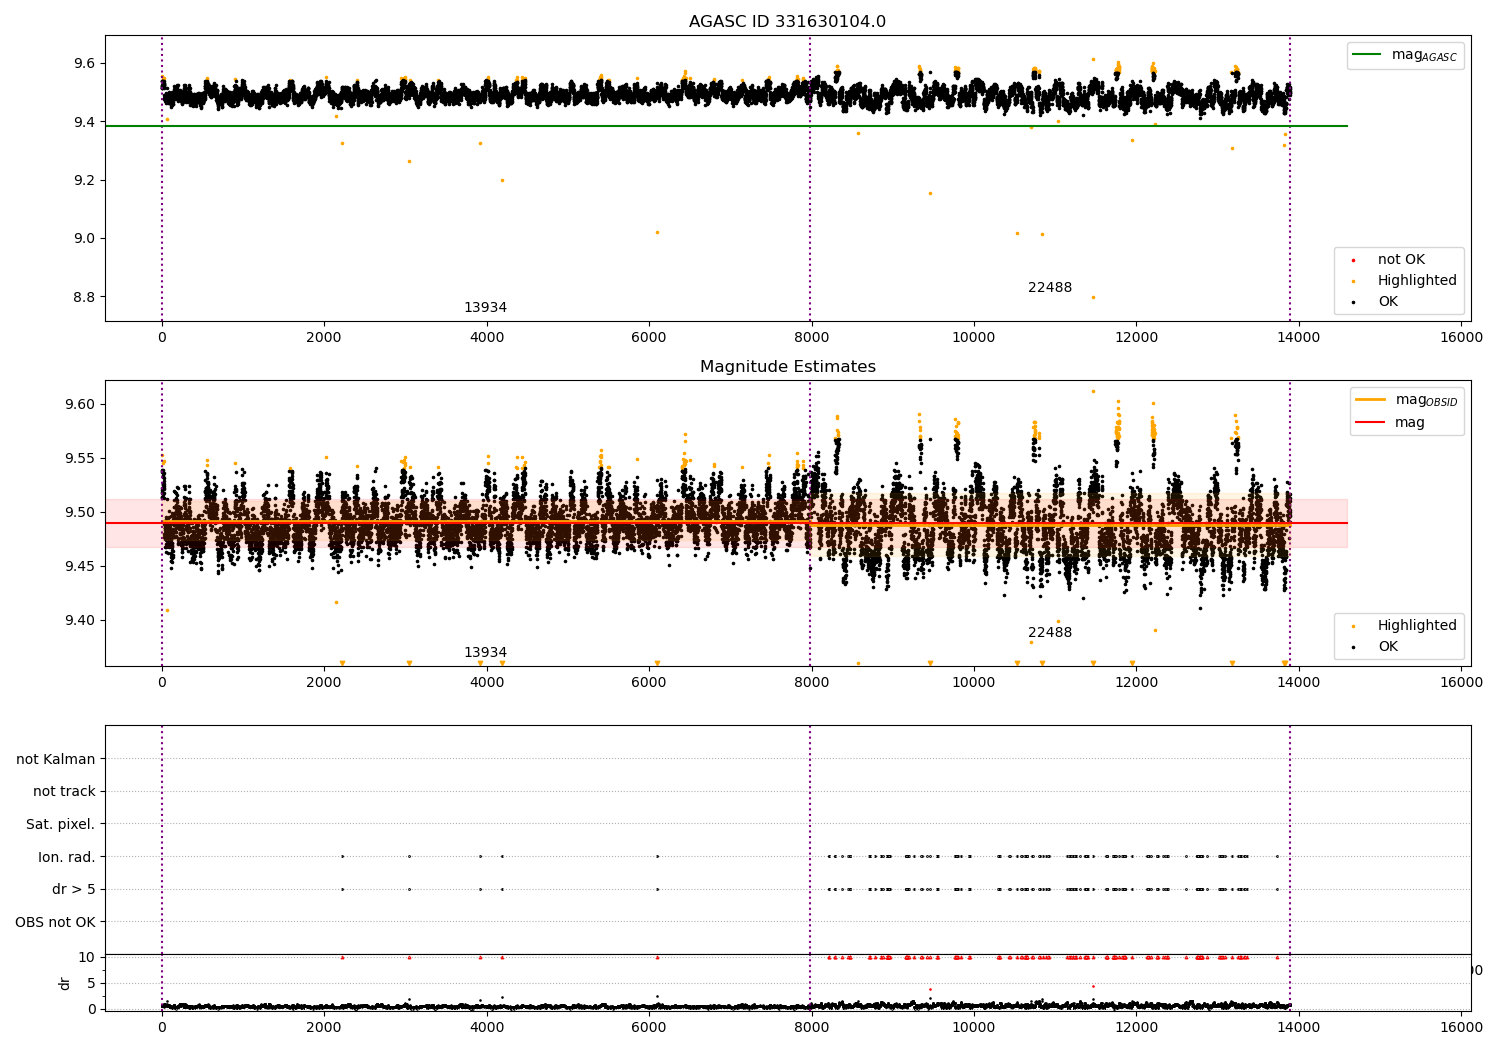Click y-tick '9.55' on Magnitude Estimates plot
Image resolution: width=1500 pixels, height=1050 pixels.
click(81, 459)
